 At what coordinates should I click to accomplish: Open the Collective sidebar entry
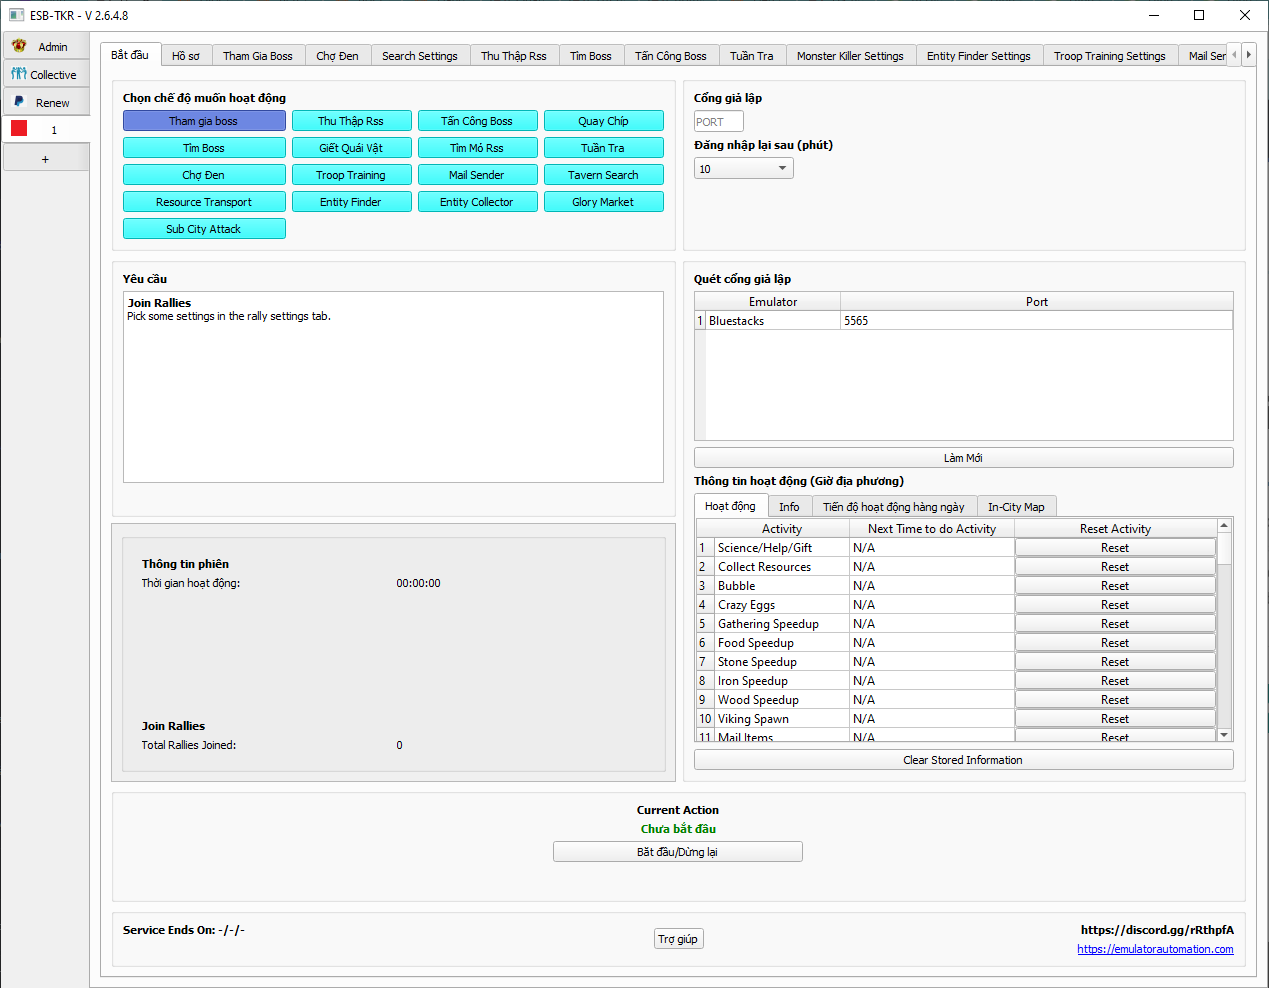point(46,75)
